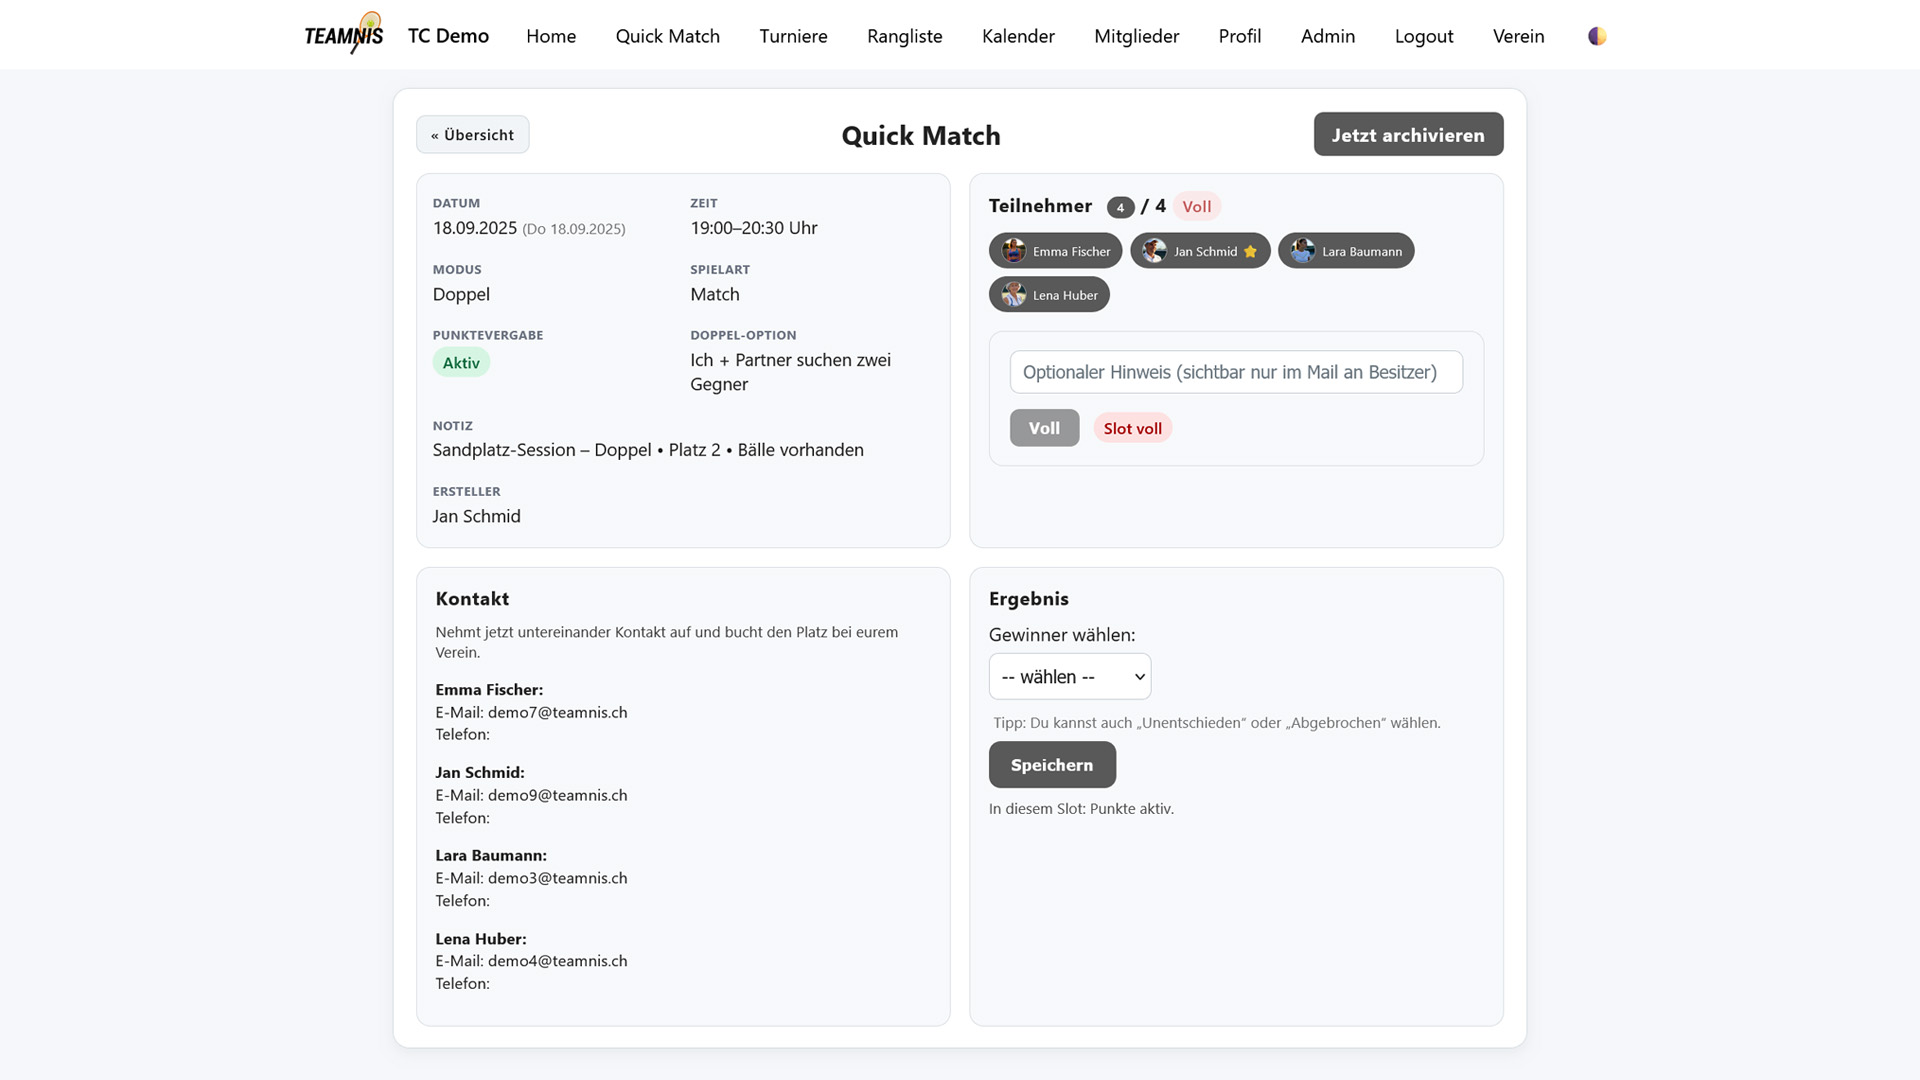Open the Quick Match menu item

(667, 36)
